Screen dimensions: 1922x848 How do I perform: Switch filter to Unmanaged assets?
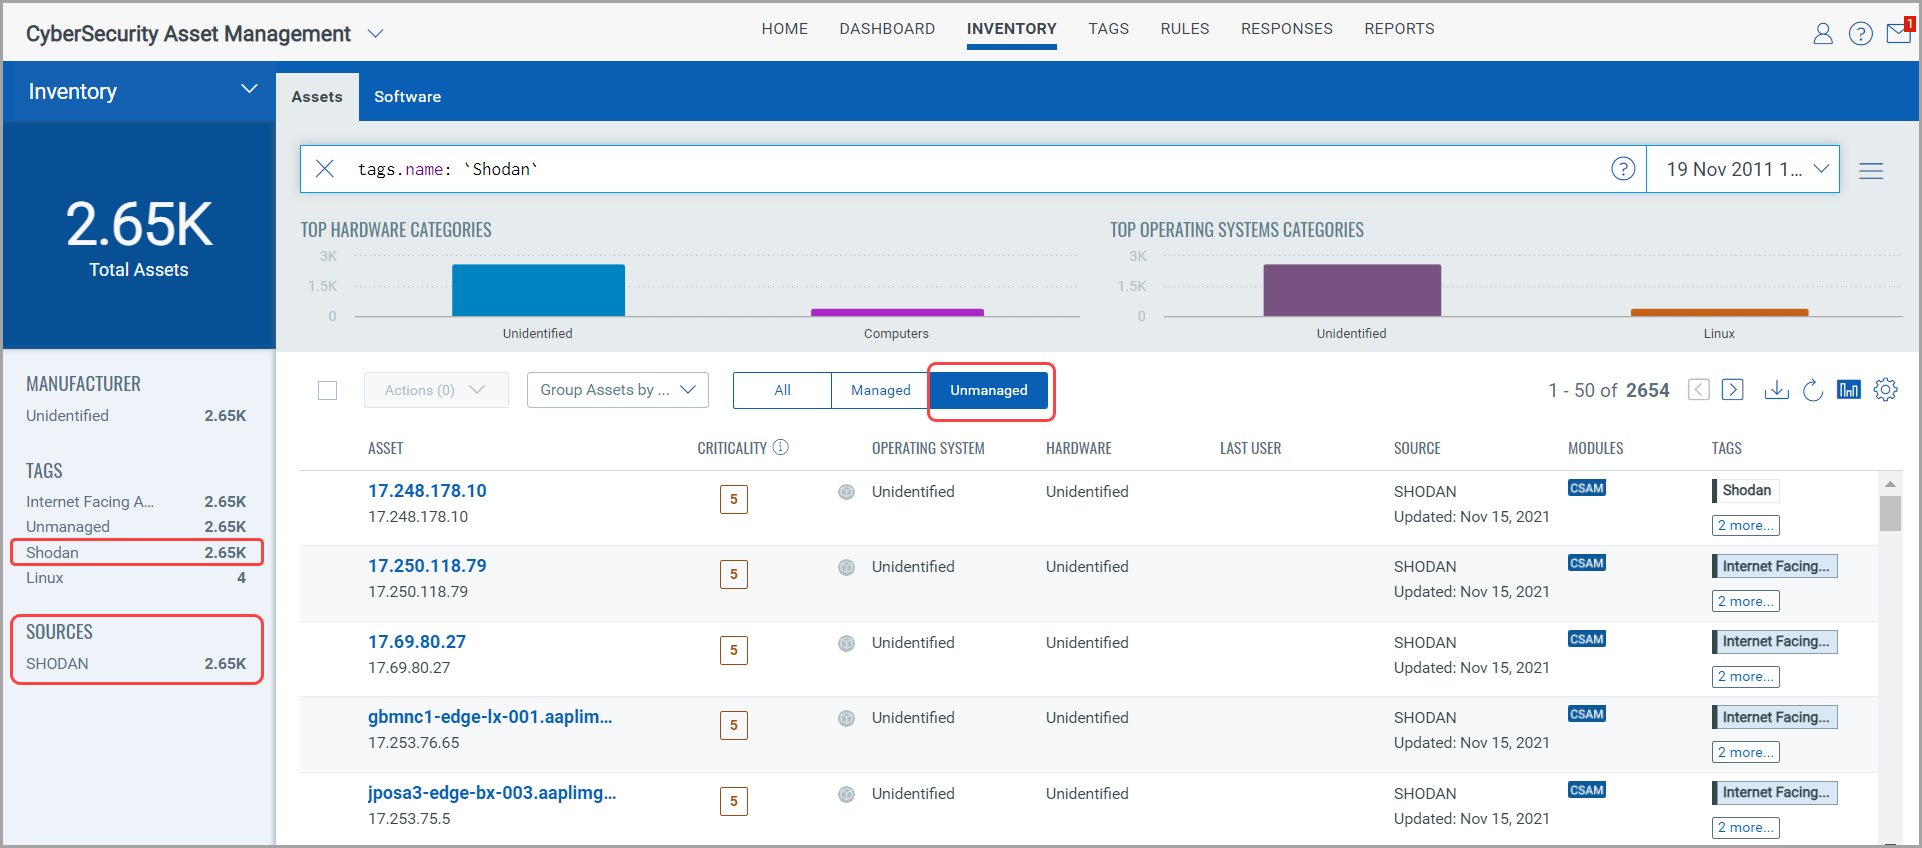click(x=989, y=390)
